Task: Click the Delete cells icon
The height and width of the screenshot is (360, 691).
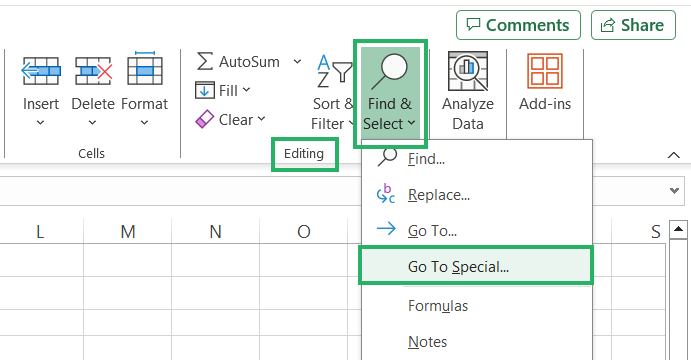Action: (93, 71)
